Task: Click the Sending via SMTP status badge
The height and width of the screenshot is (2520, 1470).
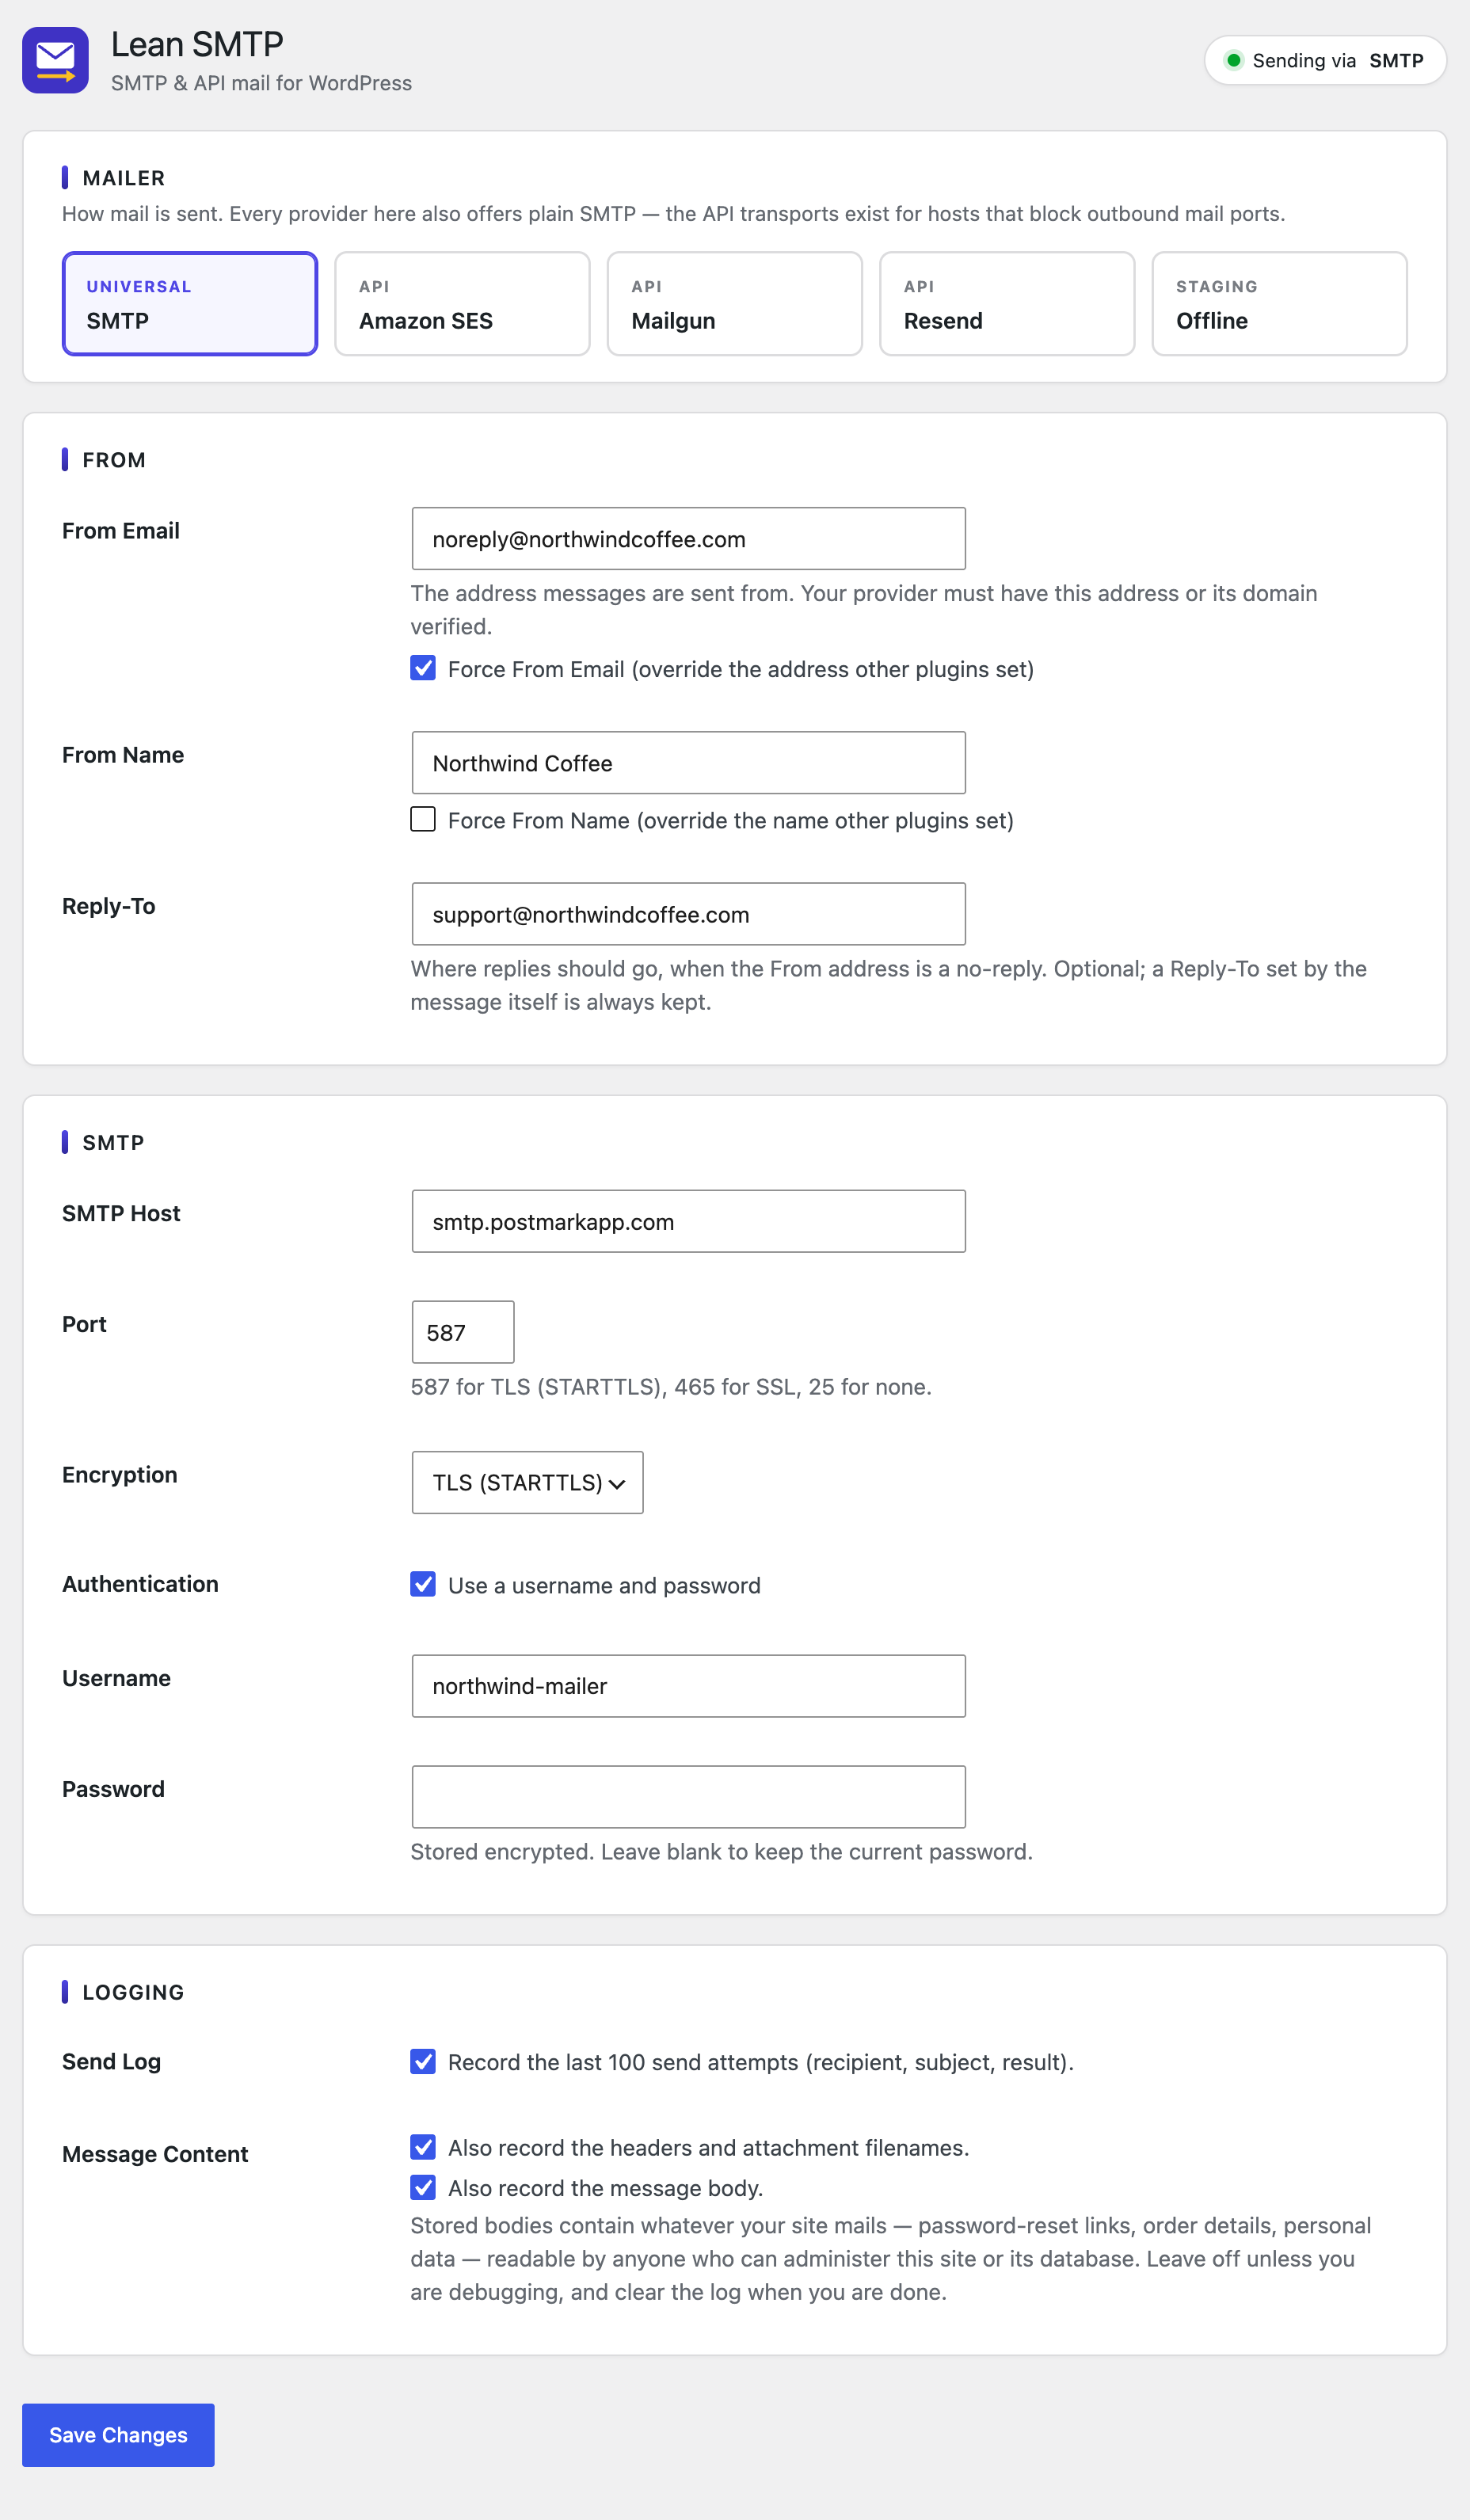Action: pyautogui.click(x=1325, y=60)
